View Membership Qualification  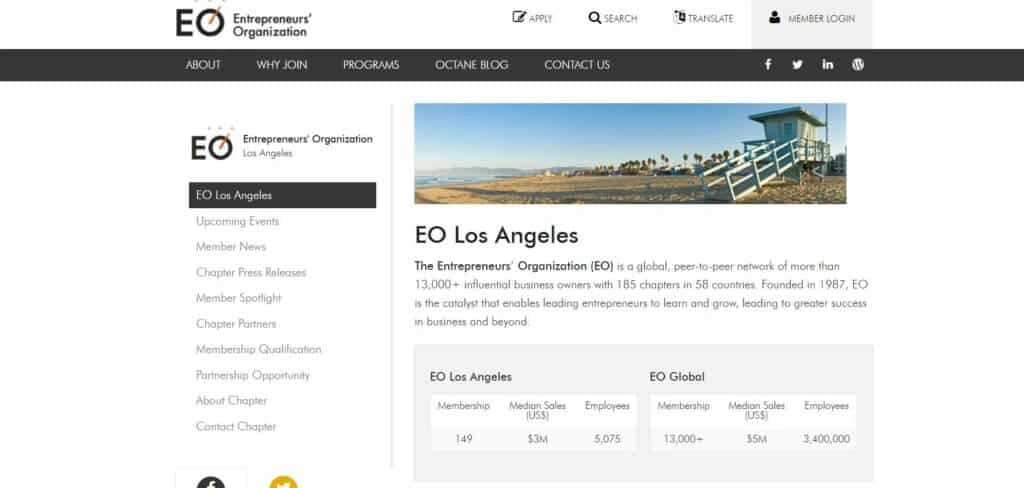(x=259, y=350)
